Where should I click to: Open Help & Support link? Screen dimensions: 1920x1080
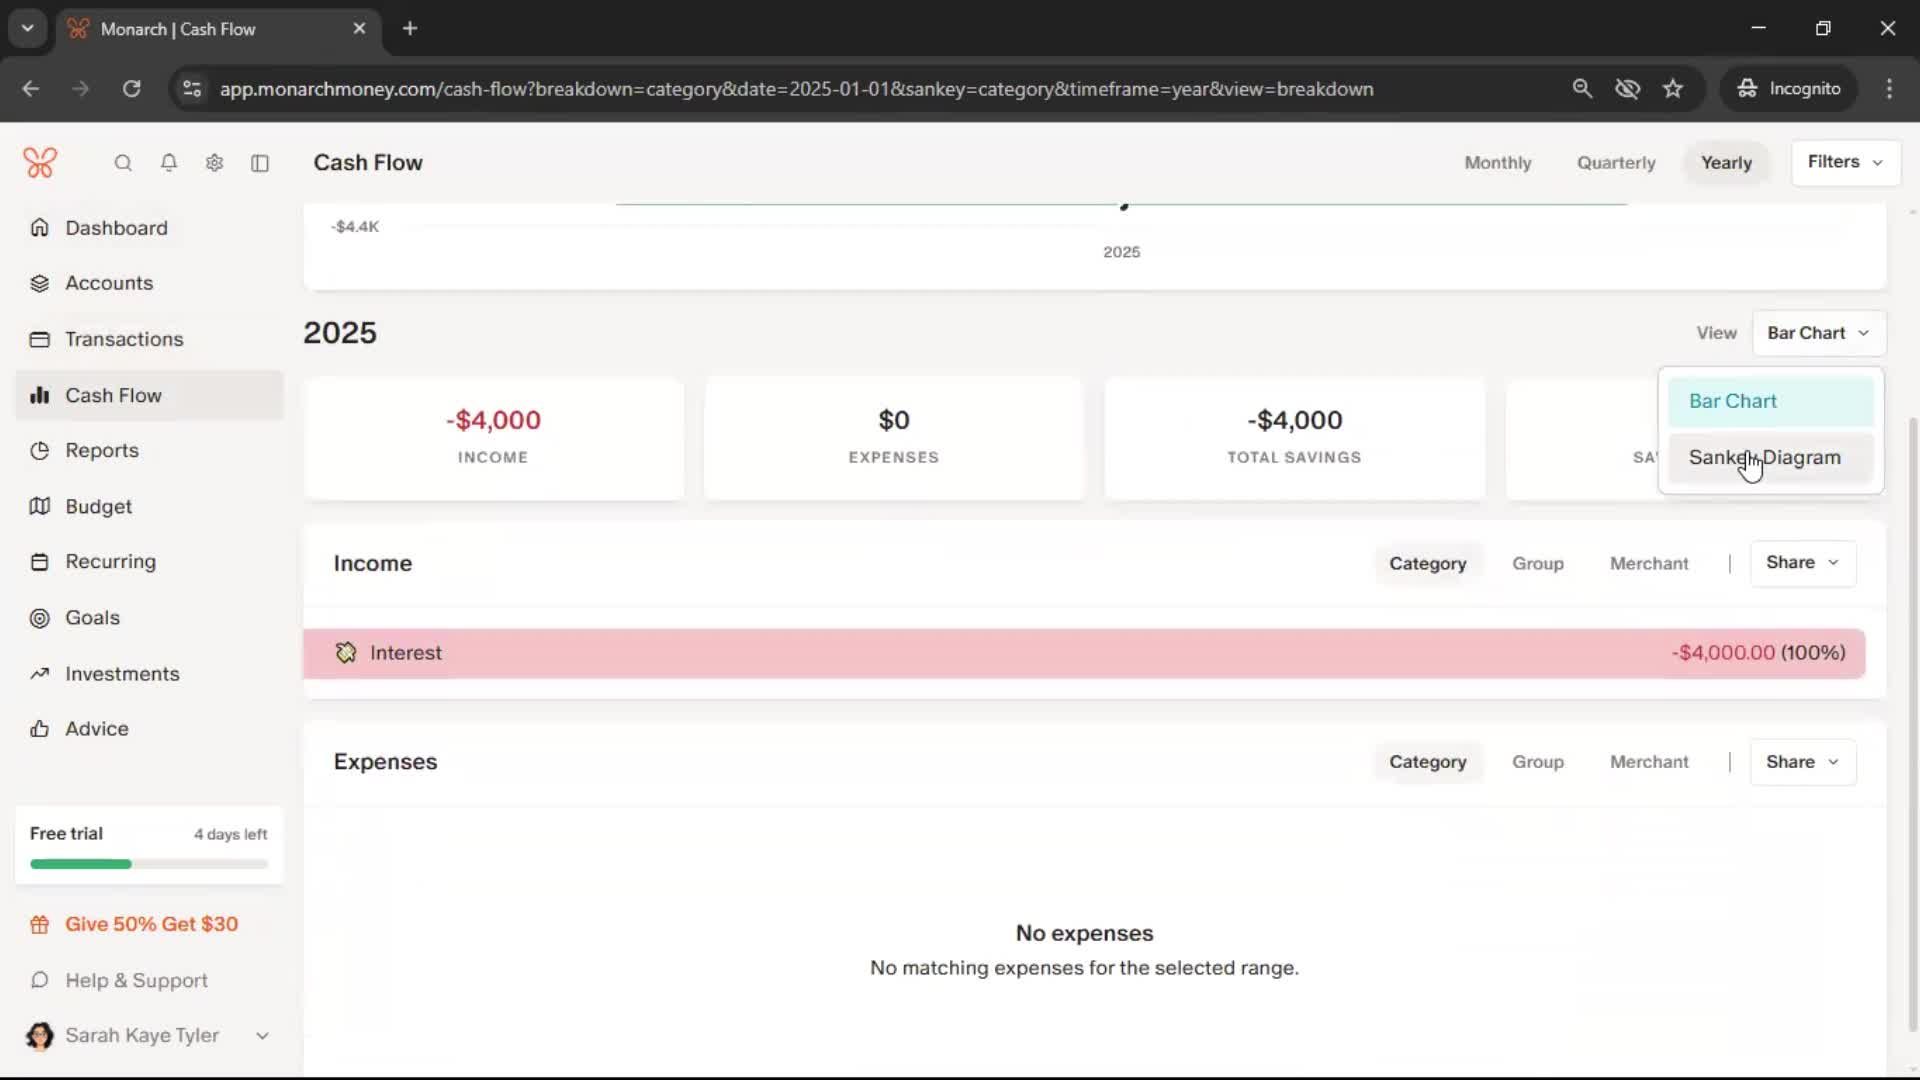[x=136, y=981]
